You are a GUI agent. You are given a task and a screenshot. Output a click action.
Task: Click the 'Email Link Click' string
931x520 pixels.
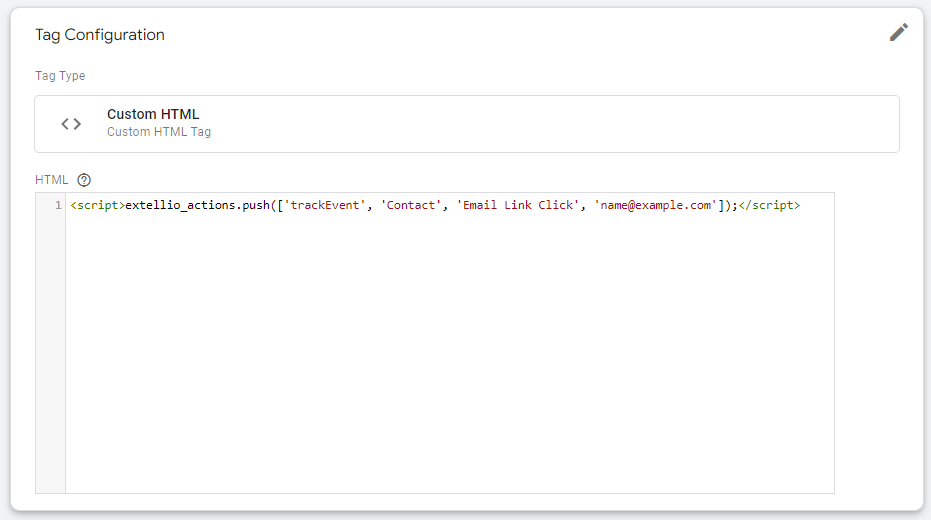click(518, 205)
